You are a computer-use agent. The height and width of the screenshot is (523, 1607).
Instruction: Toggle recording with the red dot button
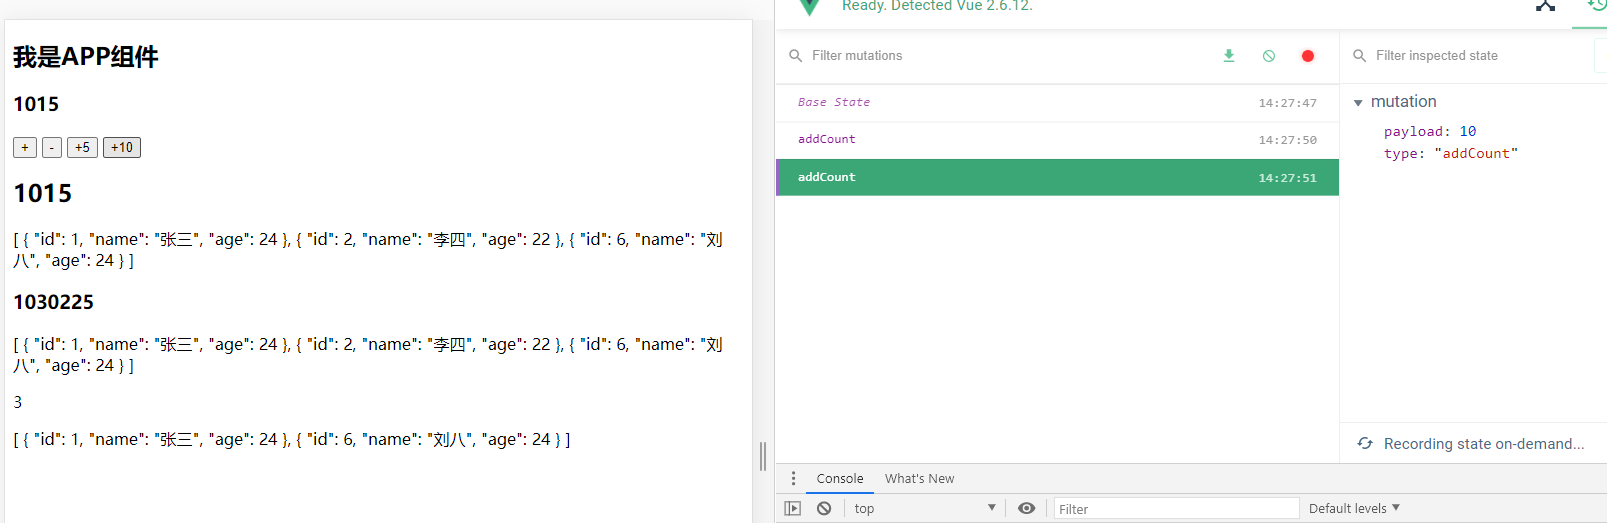pyautogui.click(x=1308, y=56)
